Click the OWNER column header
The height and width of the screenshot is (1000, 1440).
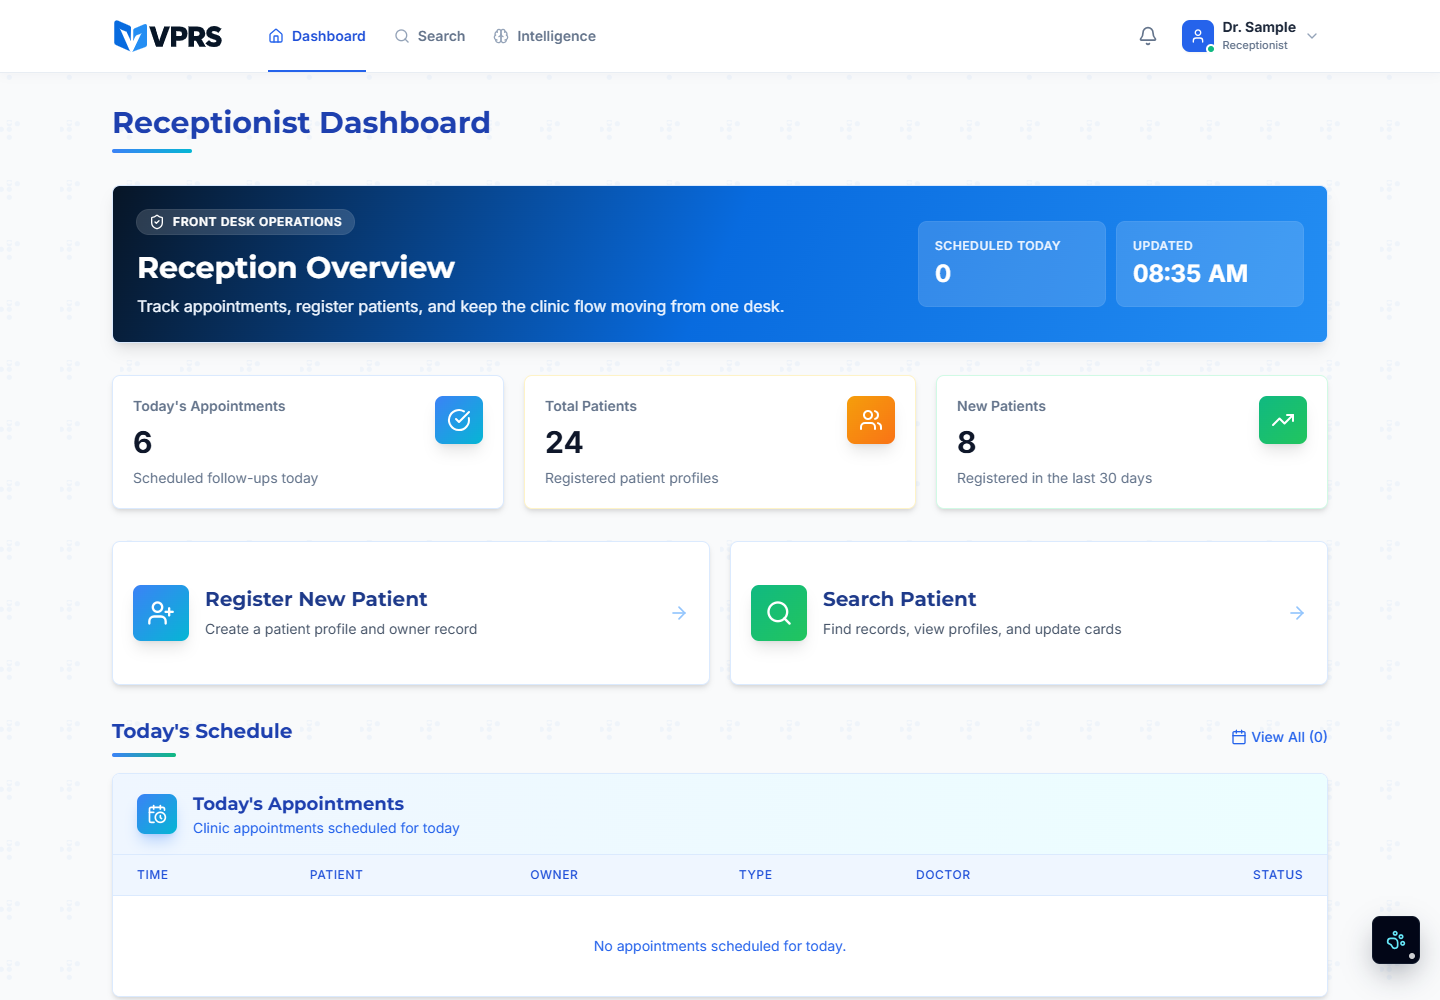[554, 875]
